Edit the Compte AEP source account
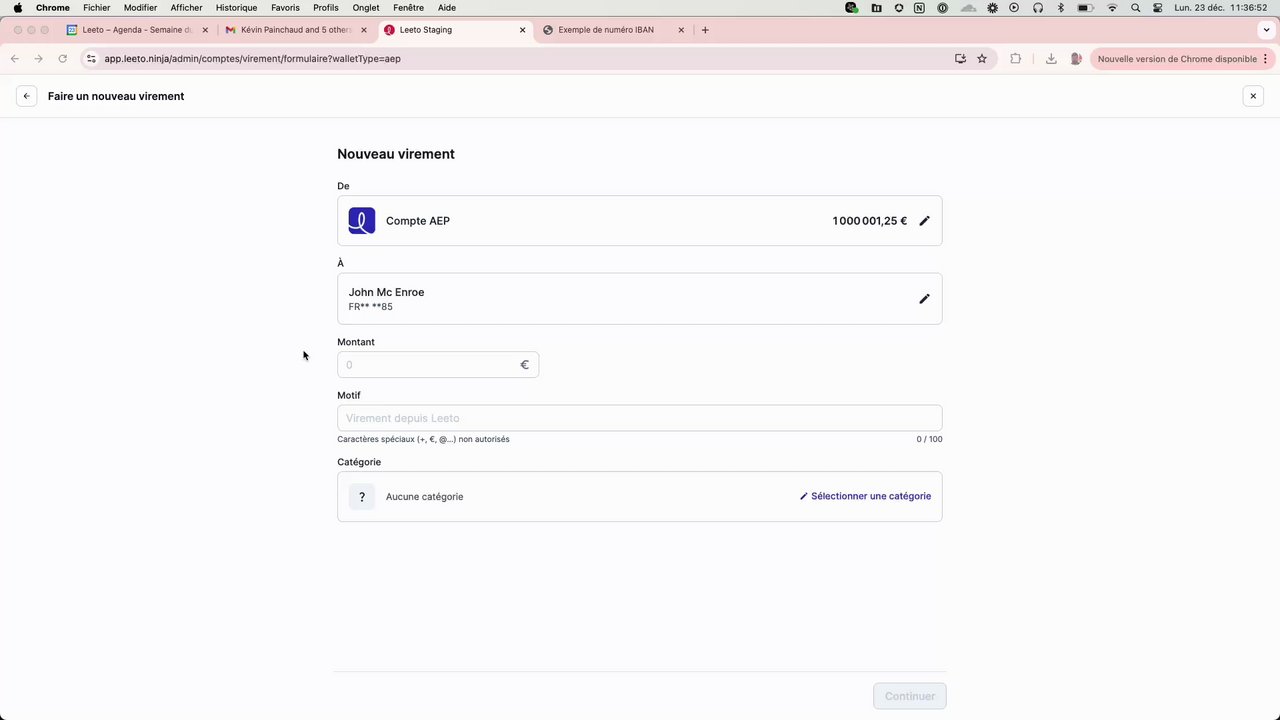Viewport: 1280px width, 720px height. tap(924, 221)
